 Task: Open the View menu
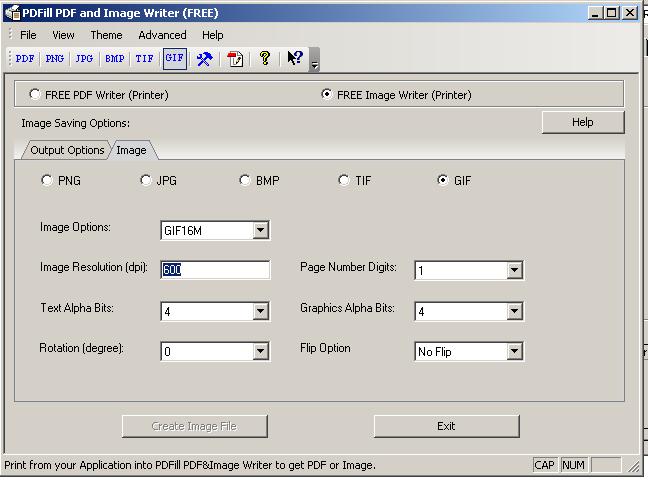click(63, 35)
